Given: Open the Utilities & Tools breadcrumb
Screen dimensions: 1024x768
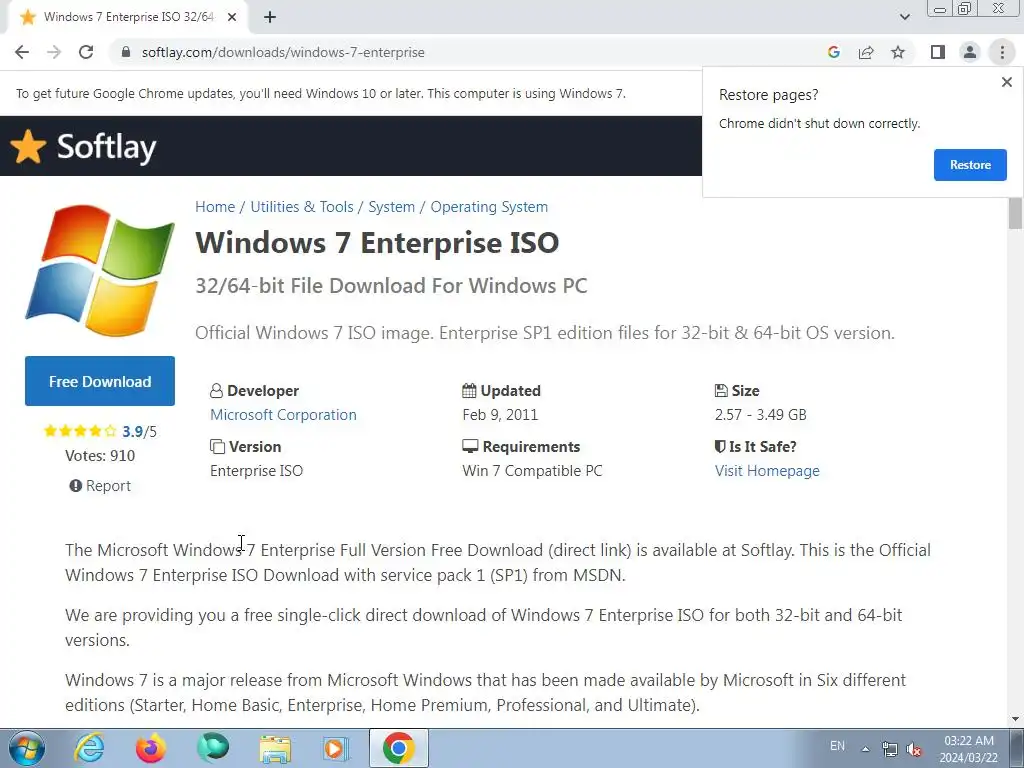Looking at the screenshot, I should [x=302, y=207].
